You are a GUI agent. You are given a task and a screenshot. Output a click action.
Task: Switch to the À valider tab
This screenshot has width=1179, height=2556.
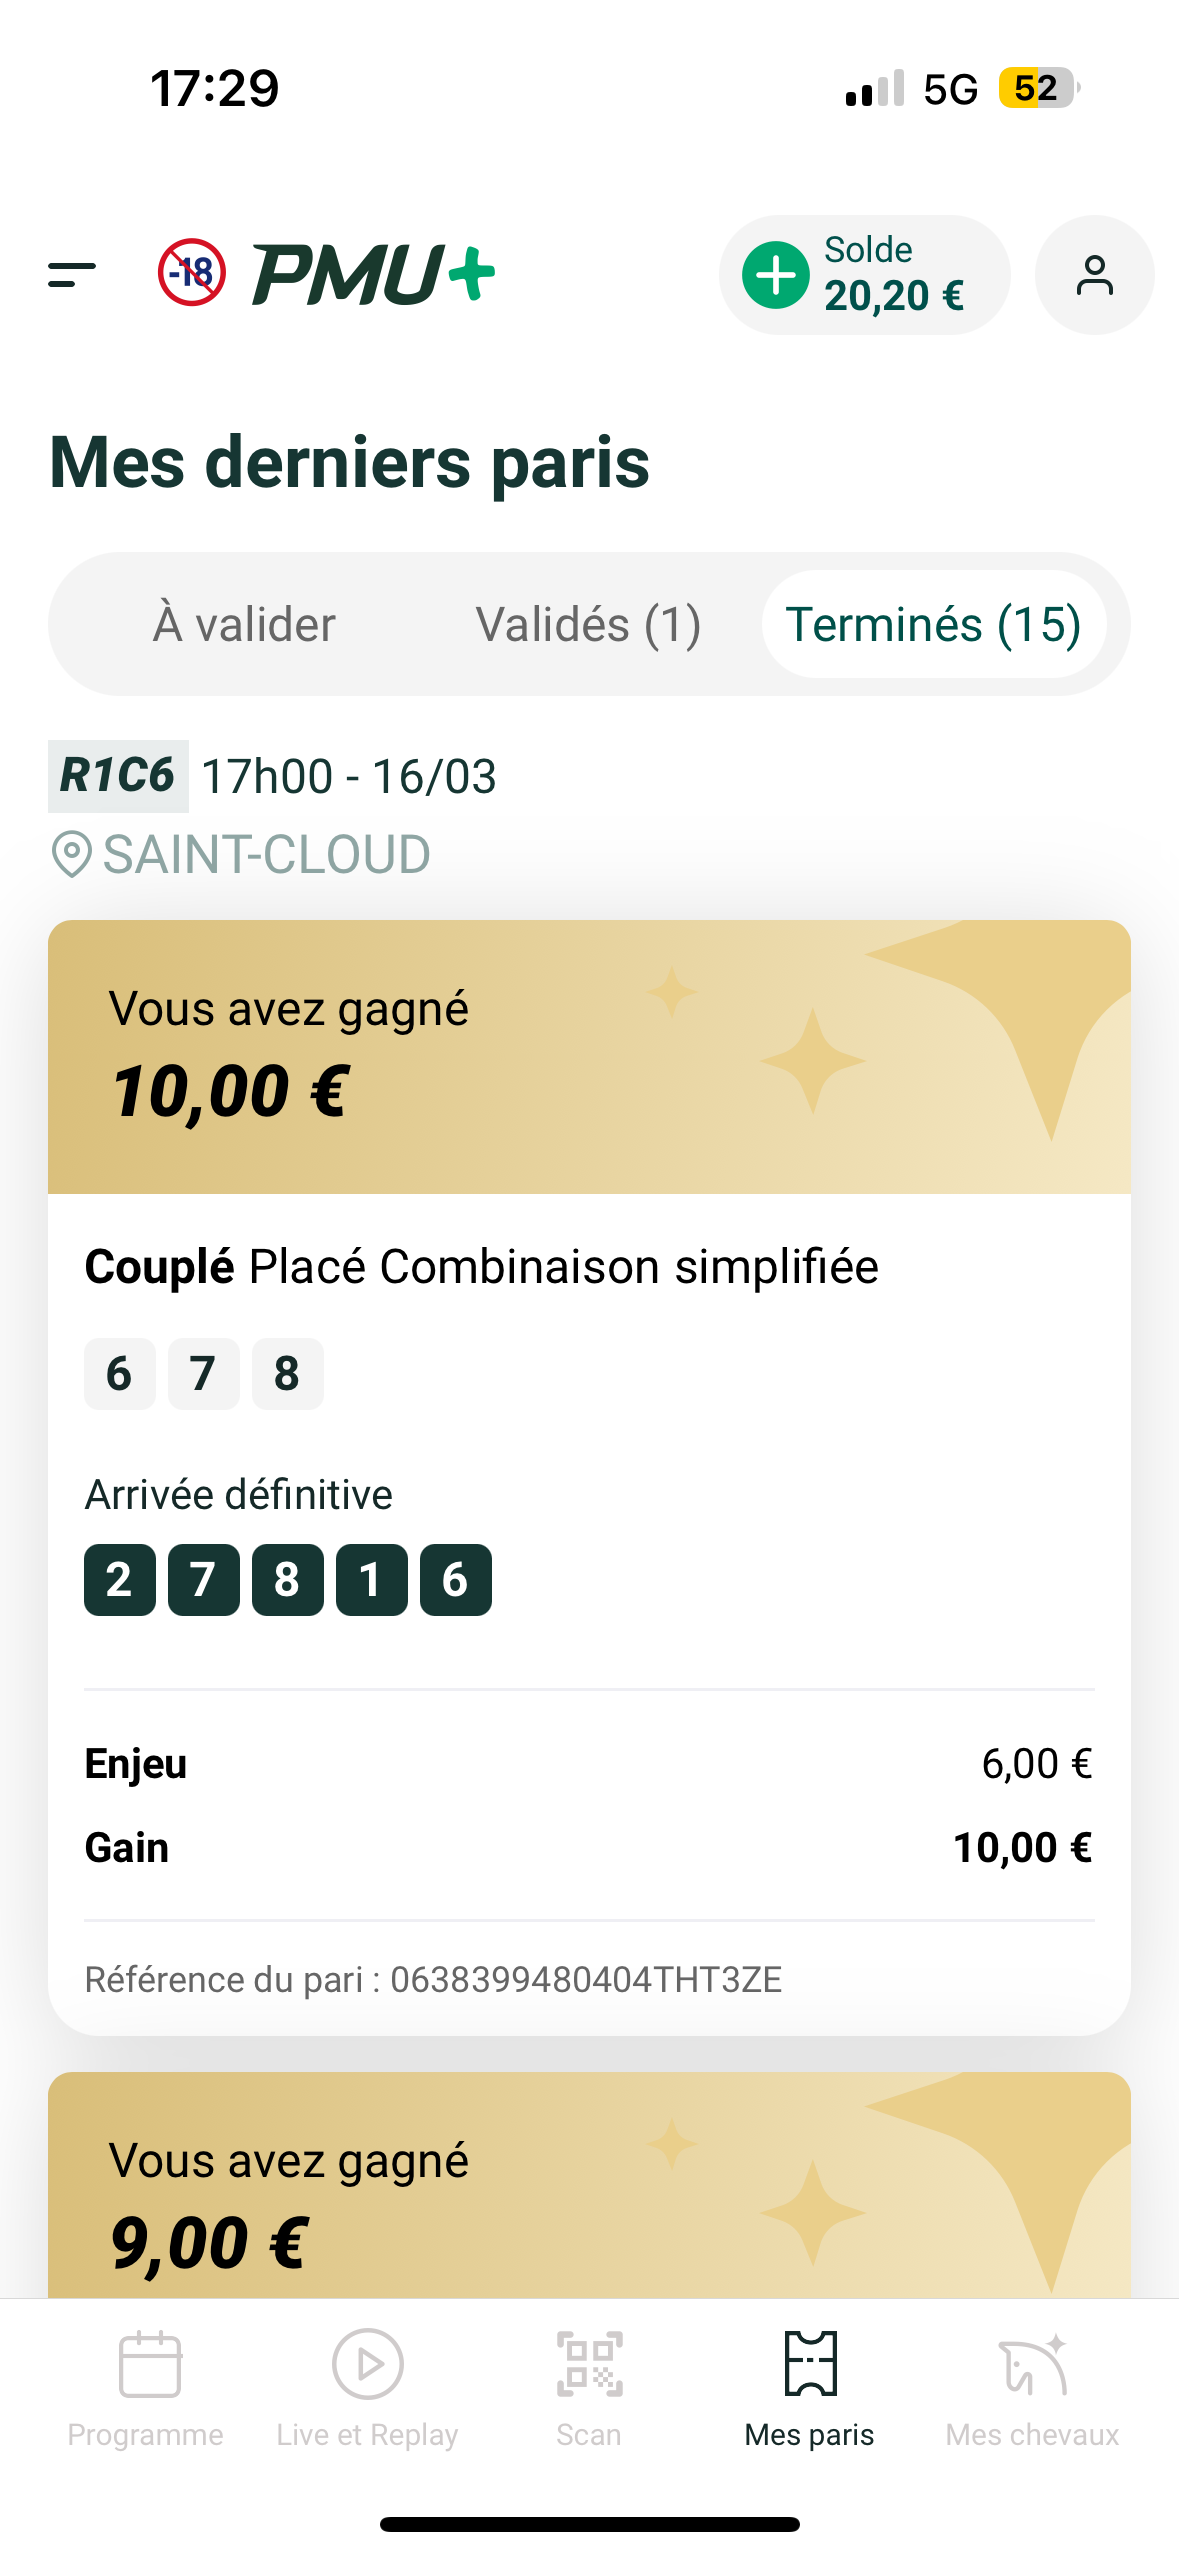[244, 625]
